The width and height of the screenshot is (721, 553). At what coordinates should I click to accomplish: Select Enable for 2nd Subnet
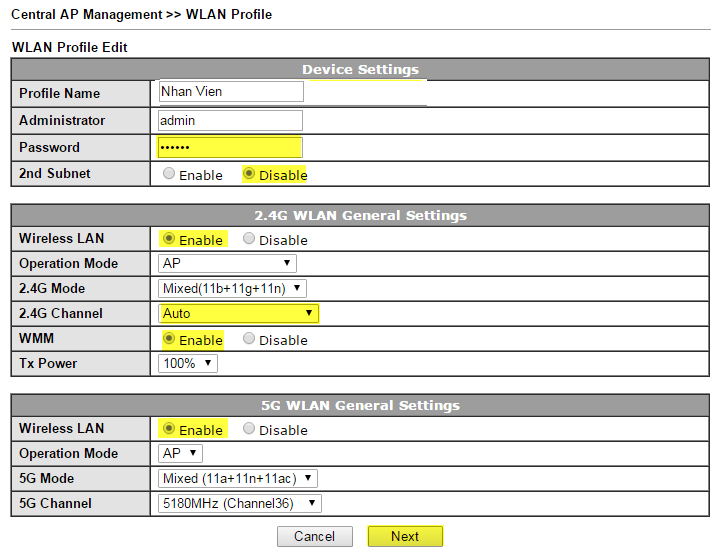[x=169, y=173]
